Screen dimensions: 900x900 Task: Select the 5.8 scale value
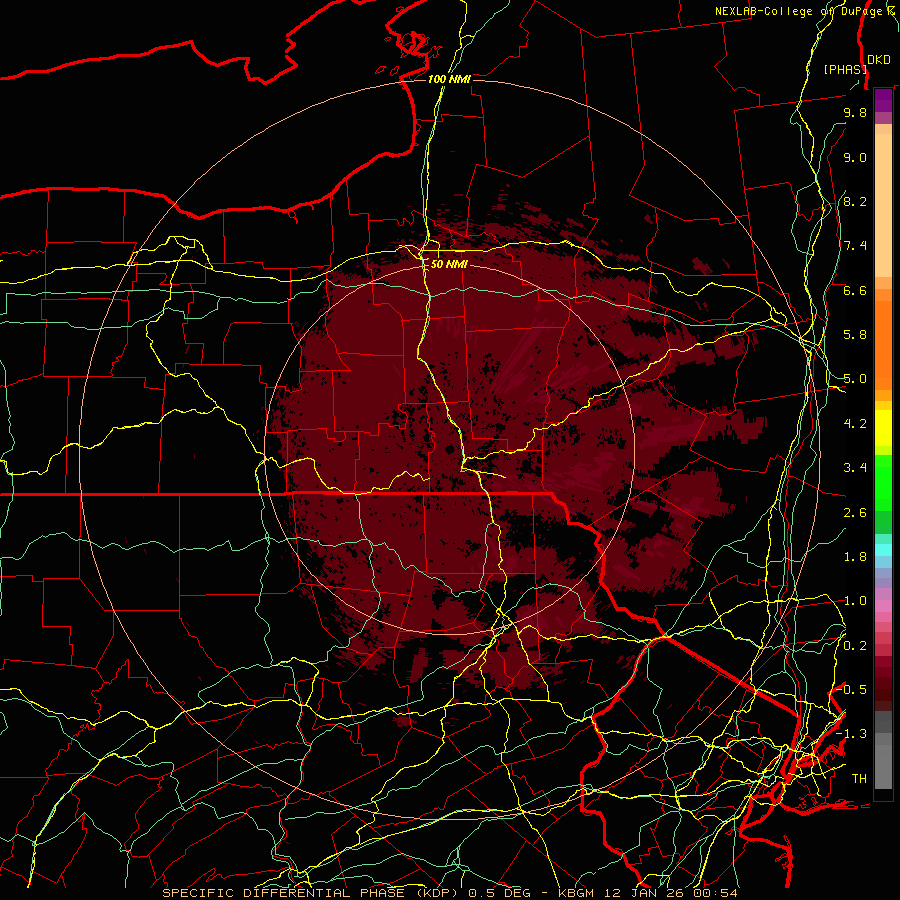pos(855,335)
